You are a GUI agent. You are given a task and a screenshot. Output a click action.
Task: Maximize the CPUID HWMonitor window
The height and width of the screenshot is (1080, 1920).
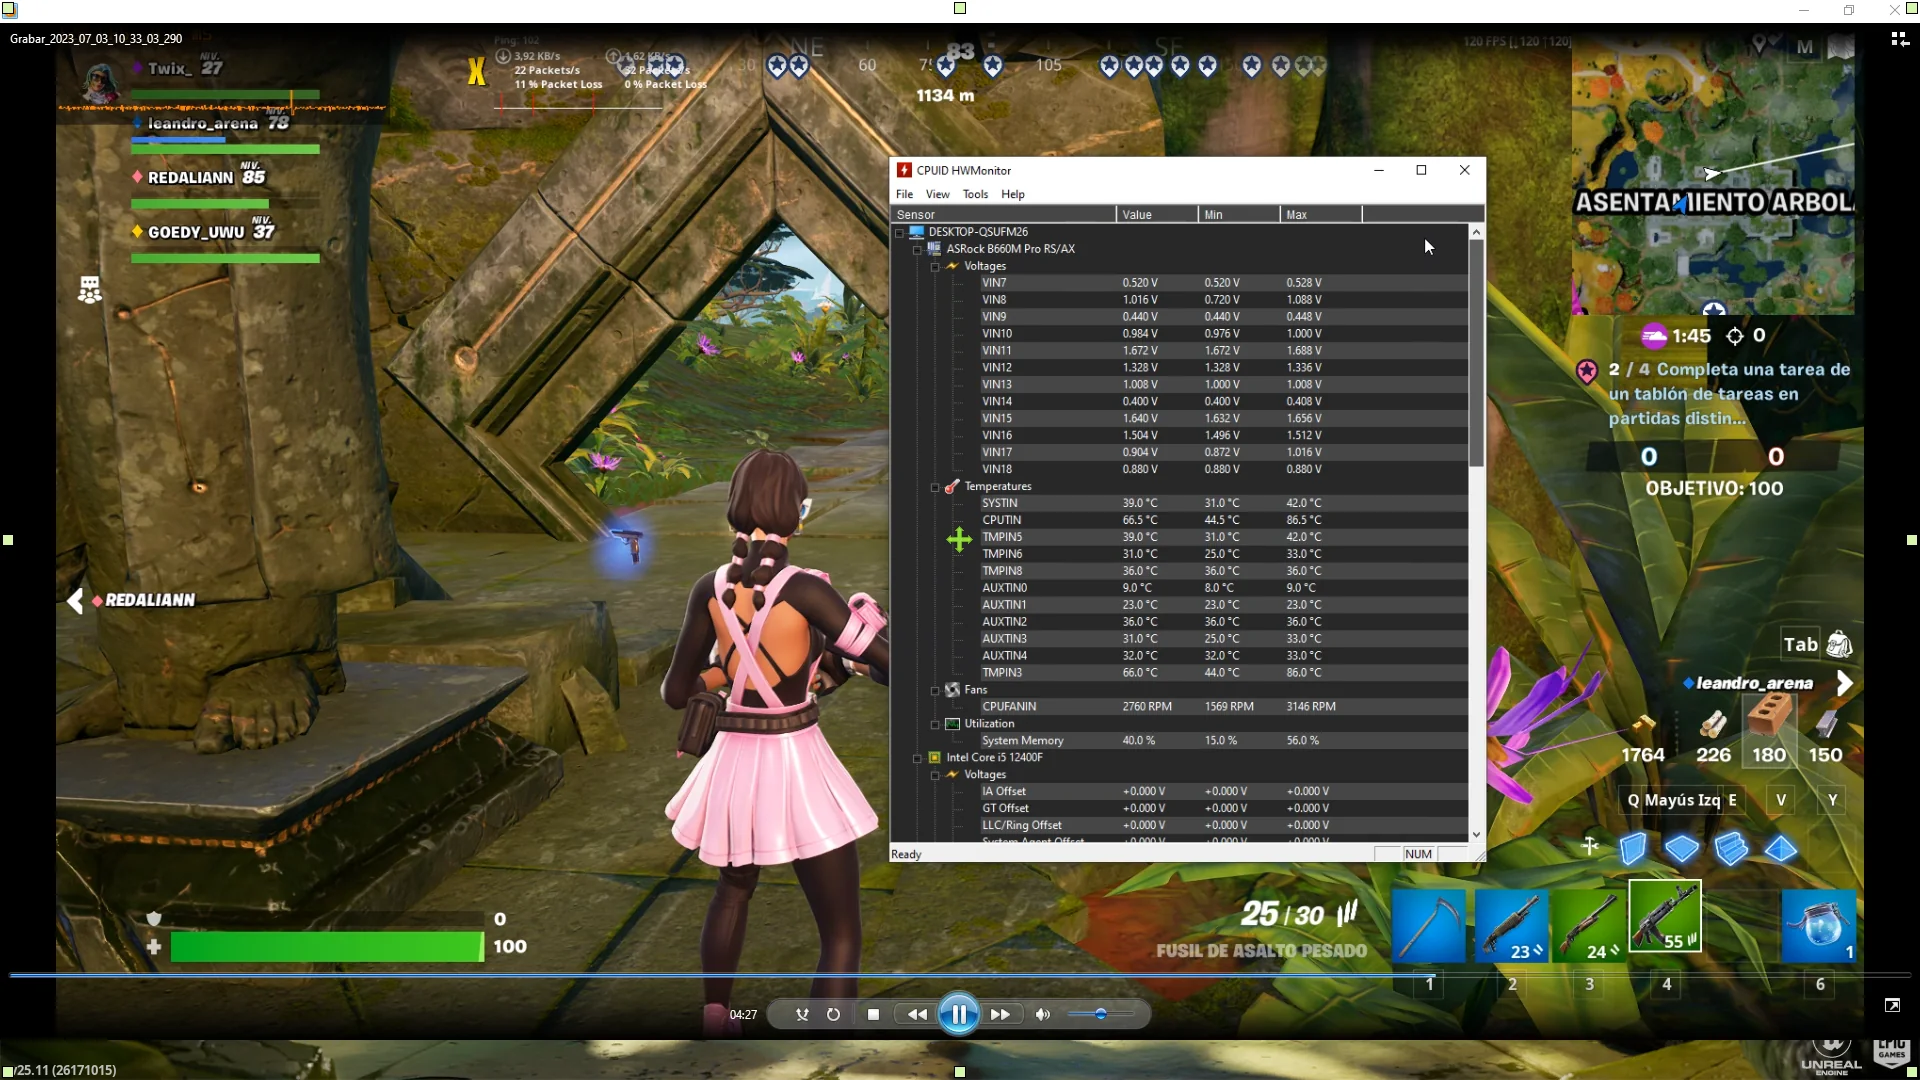pos(1421,170)
